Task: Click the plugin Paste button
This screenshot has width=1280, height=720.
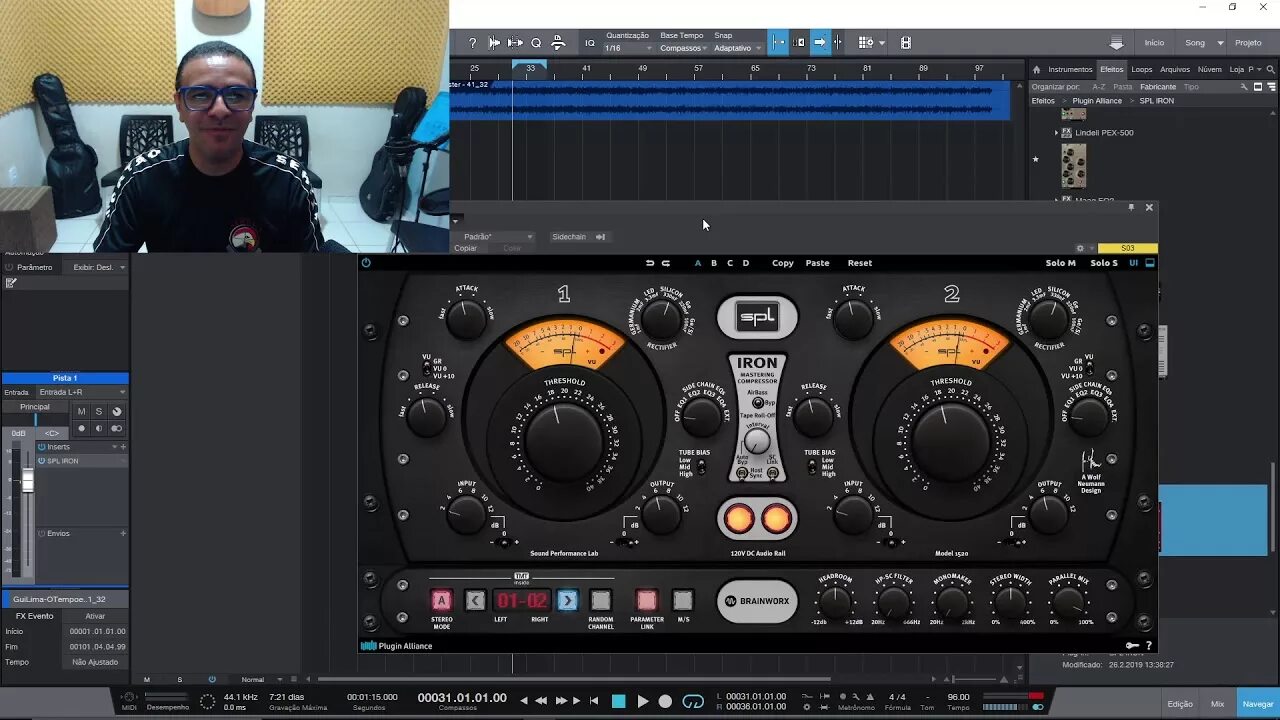Action: pyautogui.click(x=818, y=263)
